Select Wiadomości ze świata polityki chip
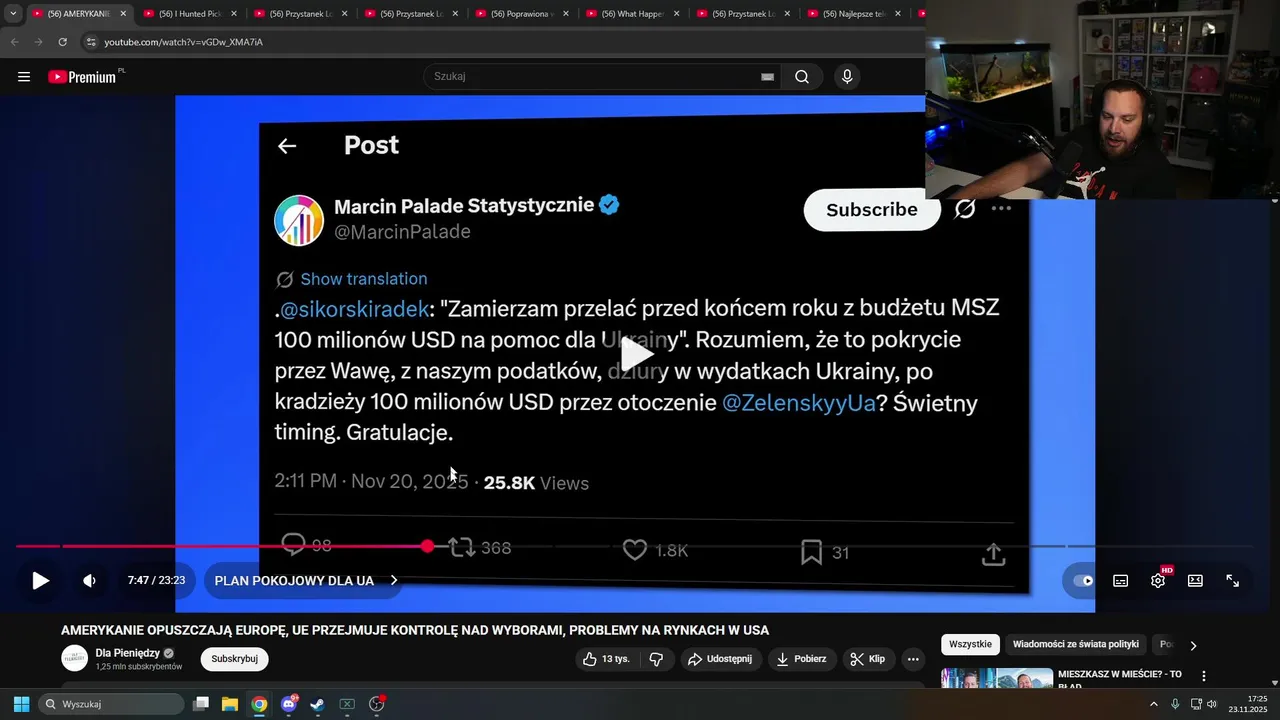The width and height of the screenshot is (1280, 720). pyautogui.click(x=1076, y=645)
